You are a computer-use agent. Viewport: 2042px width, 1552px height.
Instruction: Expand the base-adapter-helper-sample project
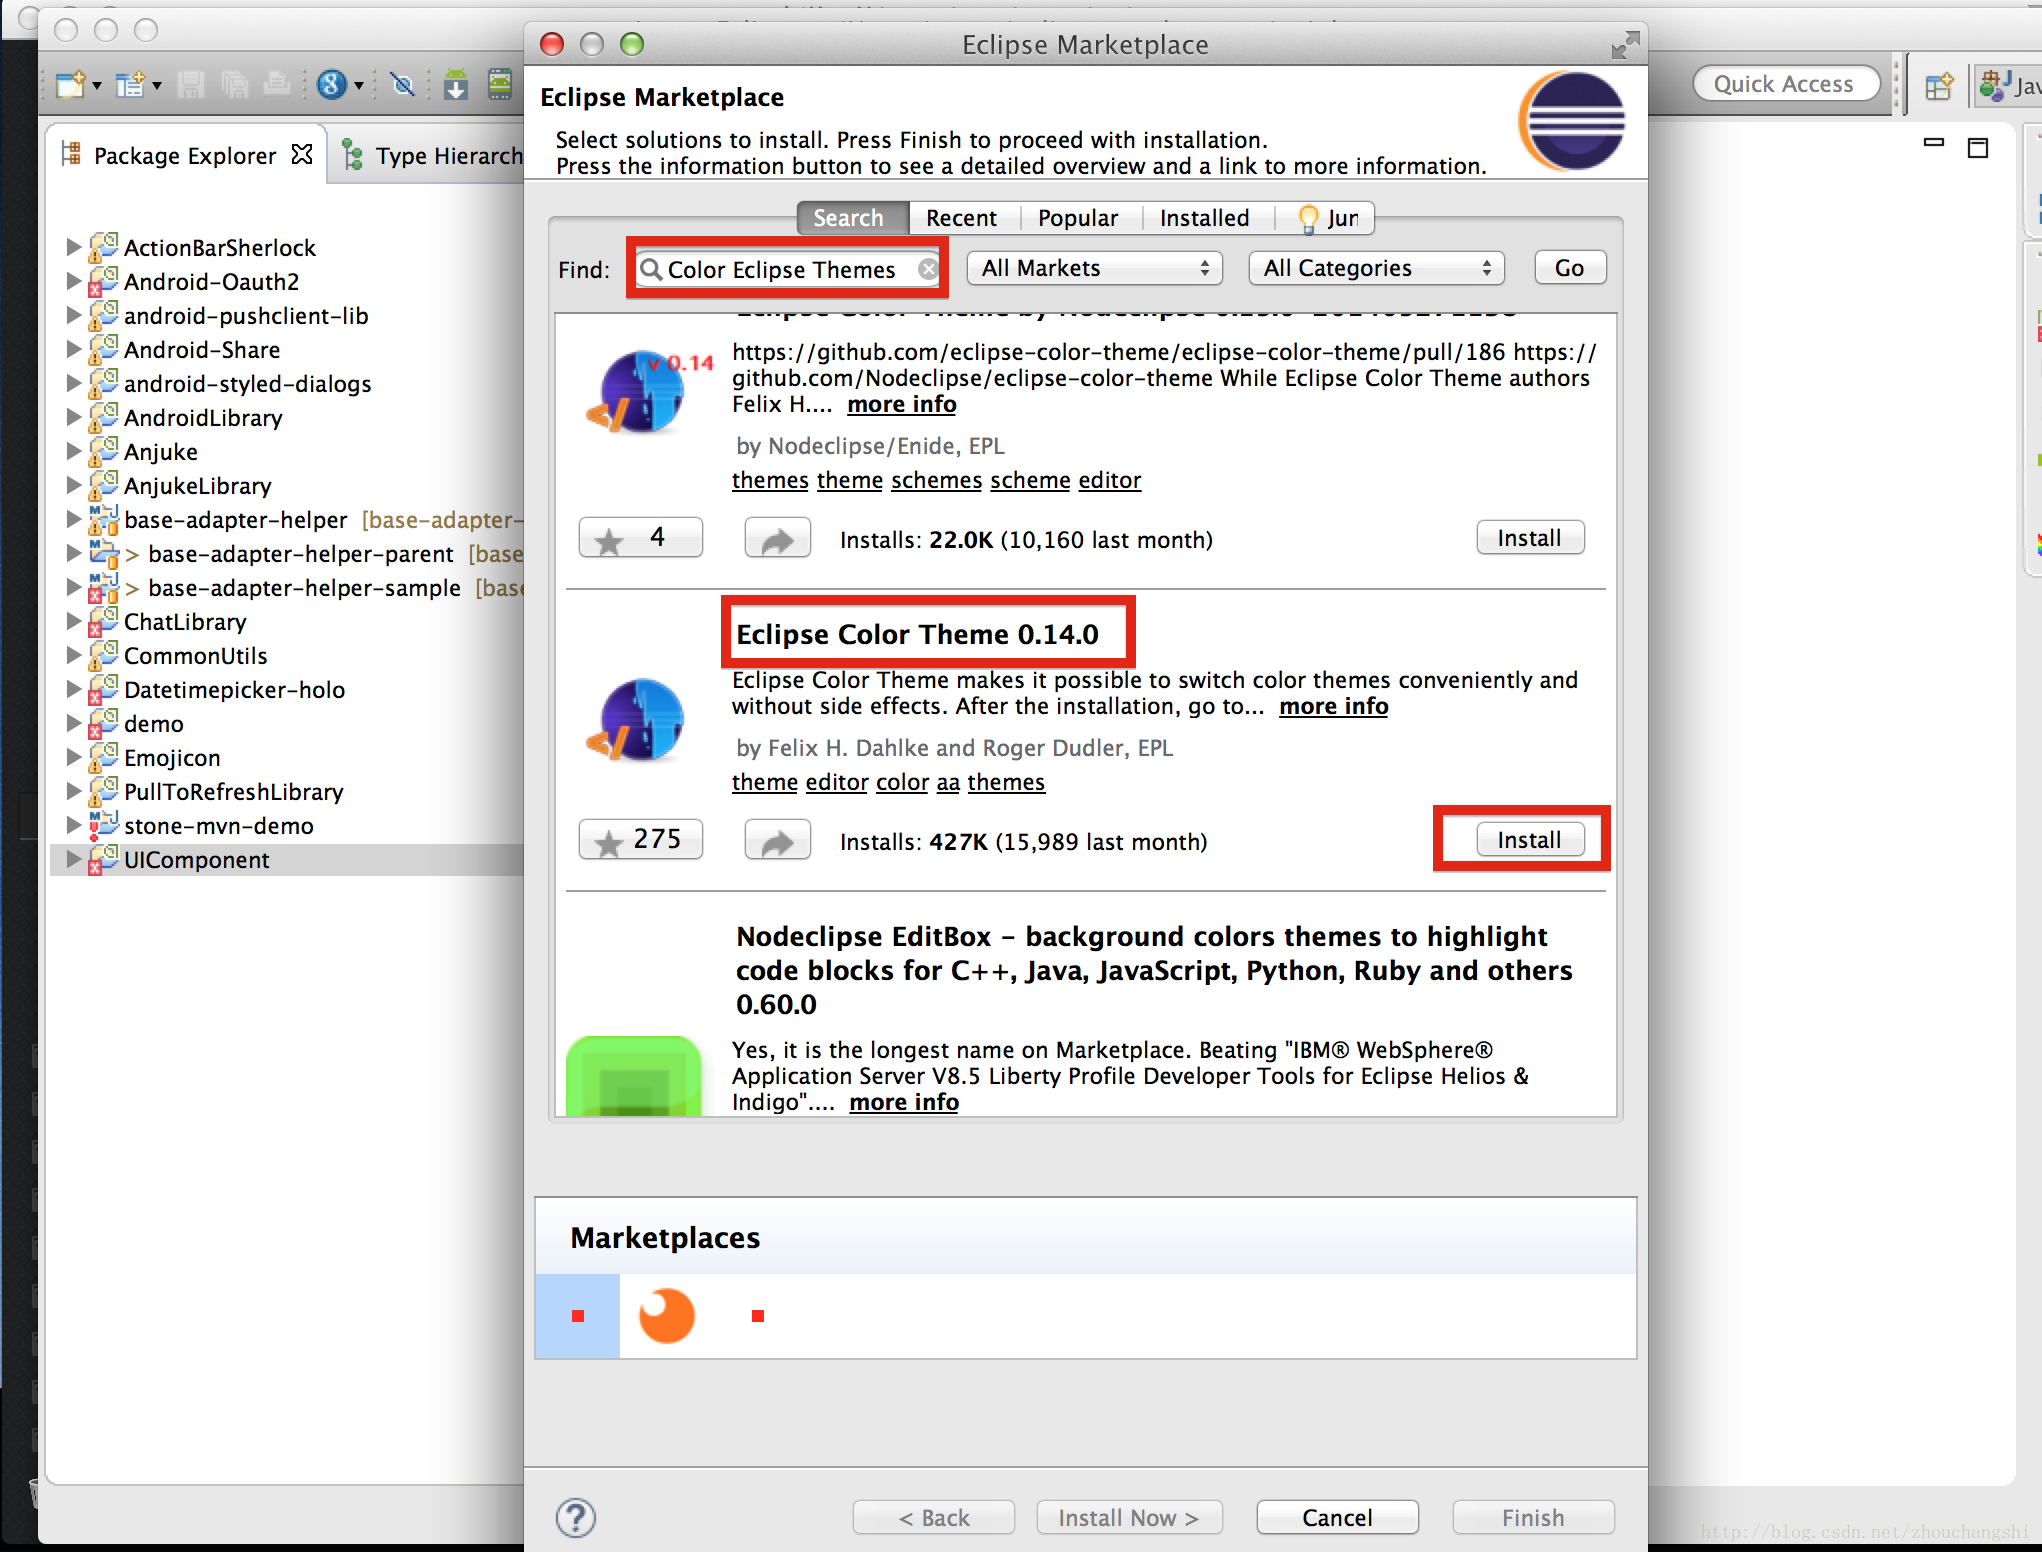pos(73,586)
